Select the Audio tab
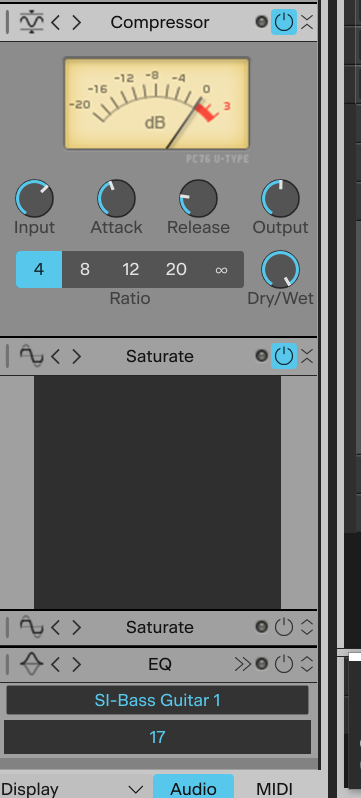361x798 pixels. point(193,787)
